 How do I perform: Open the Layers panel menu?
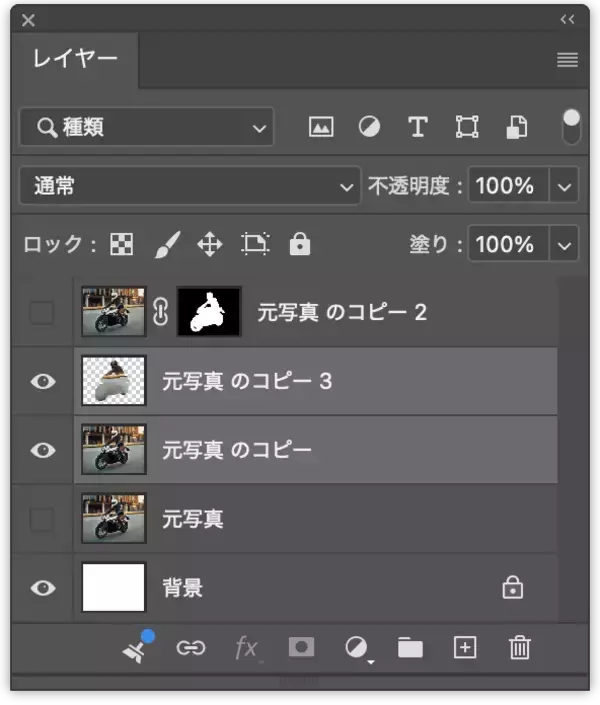coord(567,59)
